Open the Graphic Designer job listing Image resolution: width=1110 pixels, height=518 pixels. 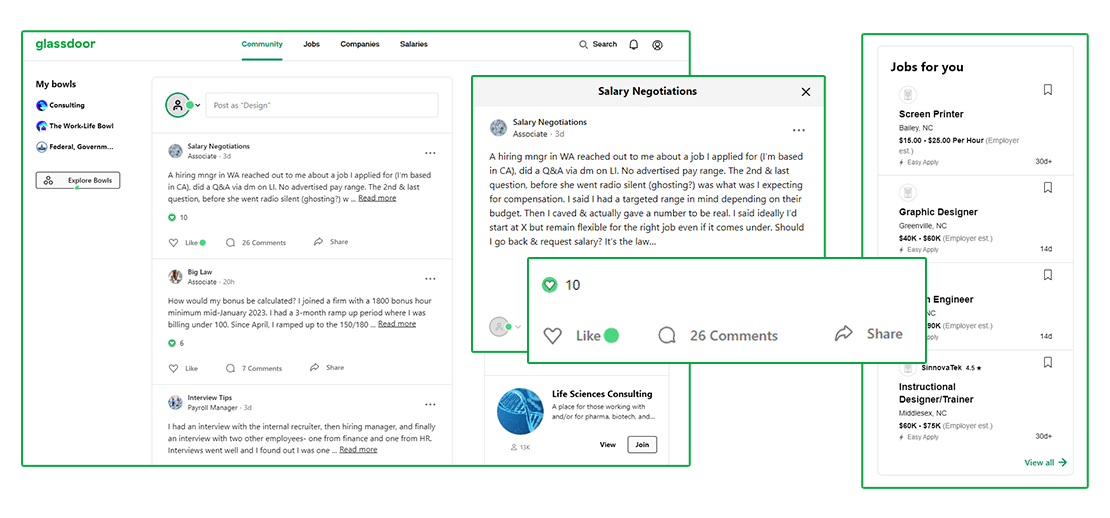[938, 212]
